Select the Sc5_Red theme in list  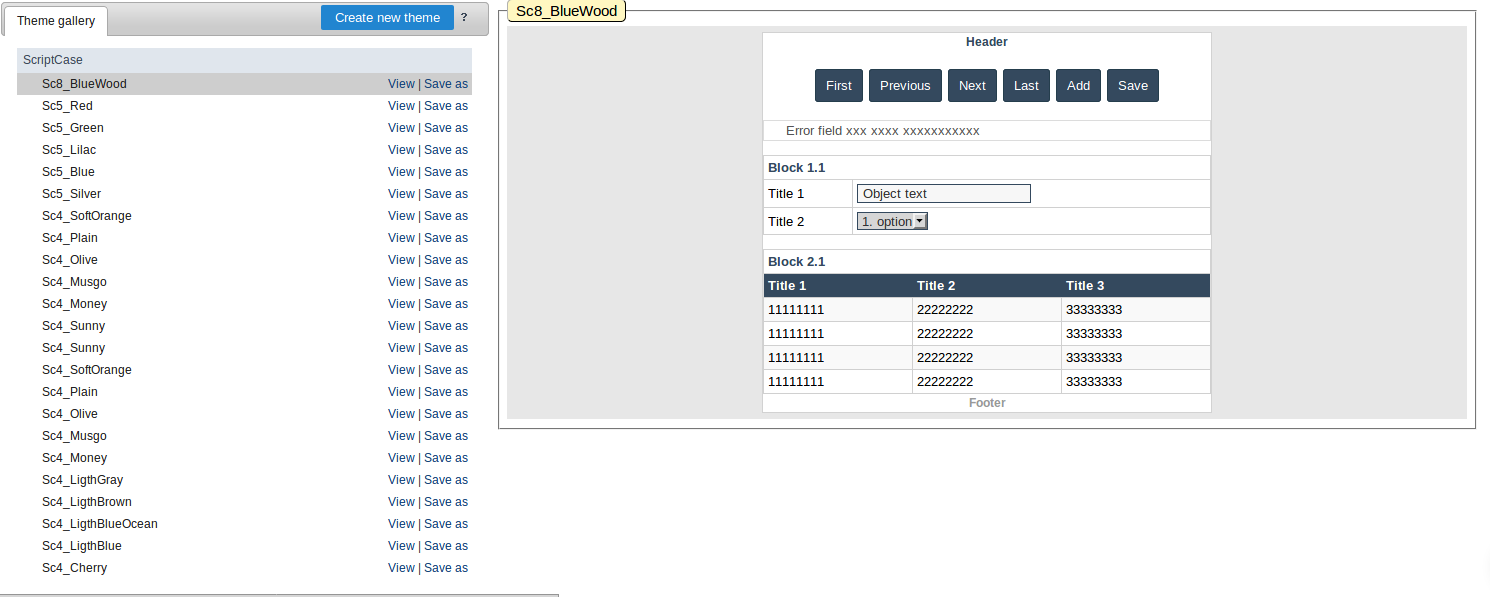click(67, 106)
